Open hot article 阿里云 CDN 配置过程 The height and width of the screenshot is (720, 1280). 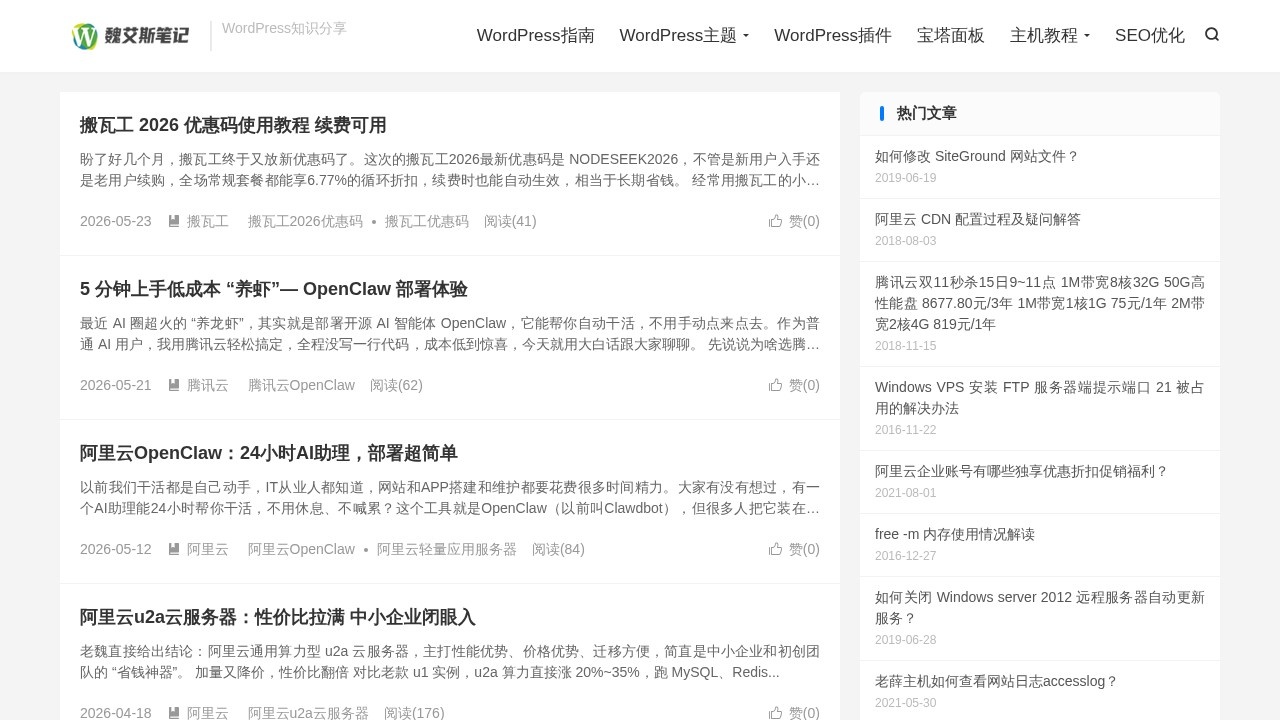pos(978,219)
